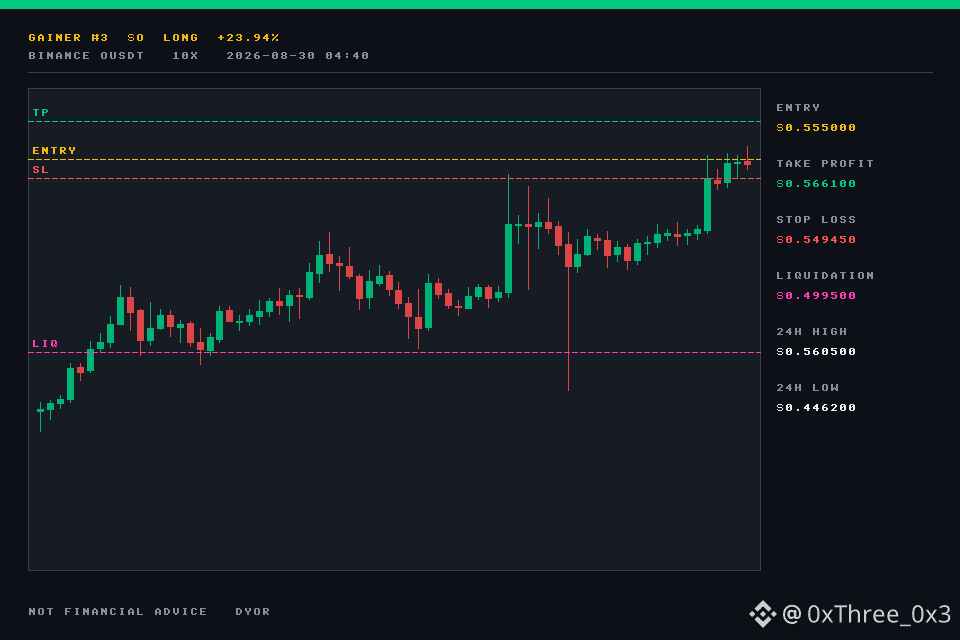This screenshot has width=960, height=640.
Task: Click the GAINER #3 header text
Action: [69, 37]
